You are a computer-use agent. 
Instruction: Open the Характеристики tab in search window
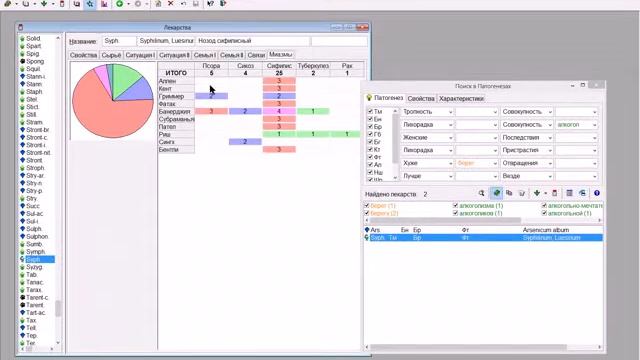[461, 99]
